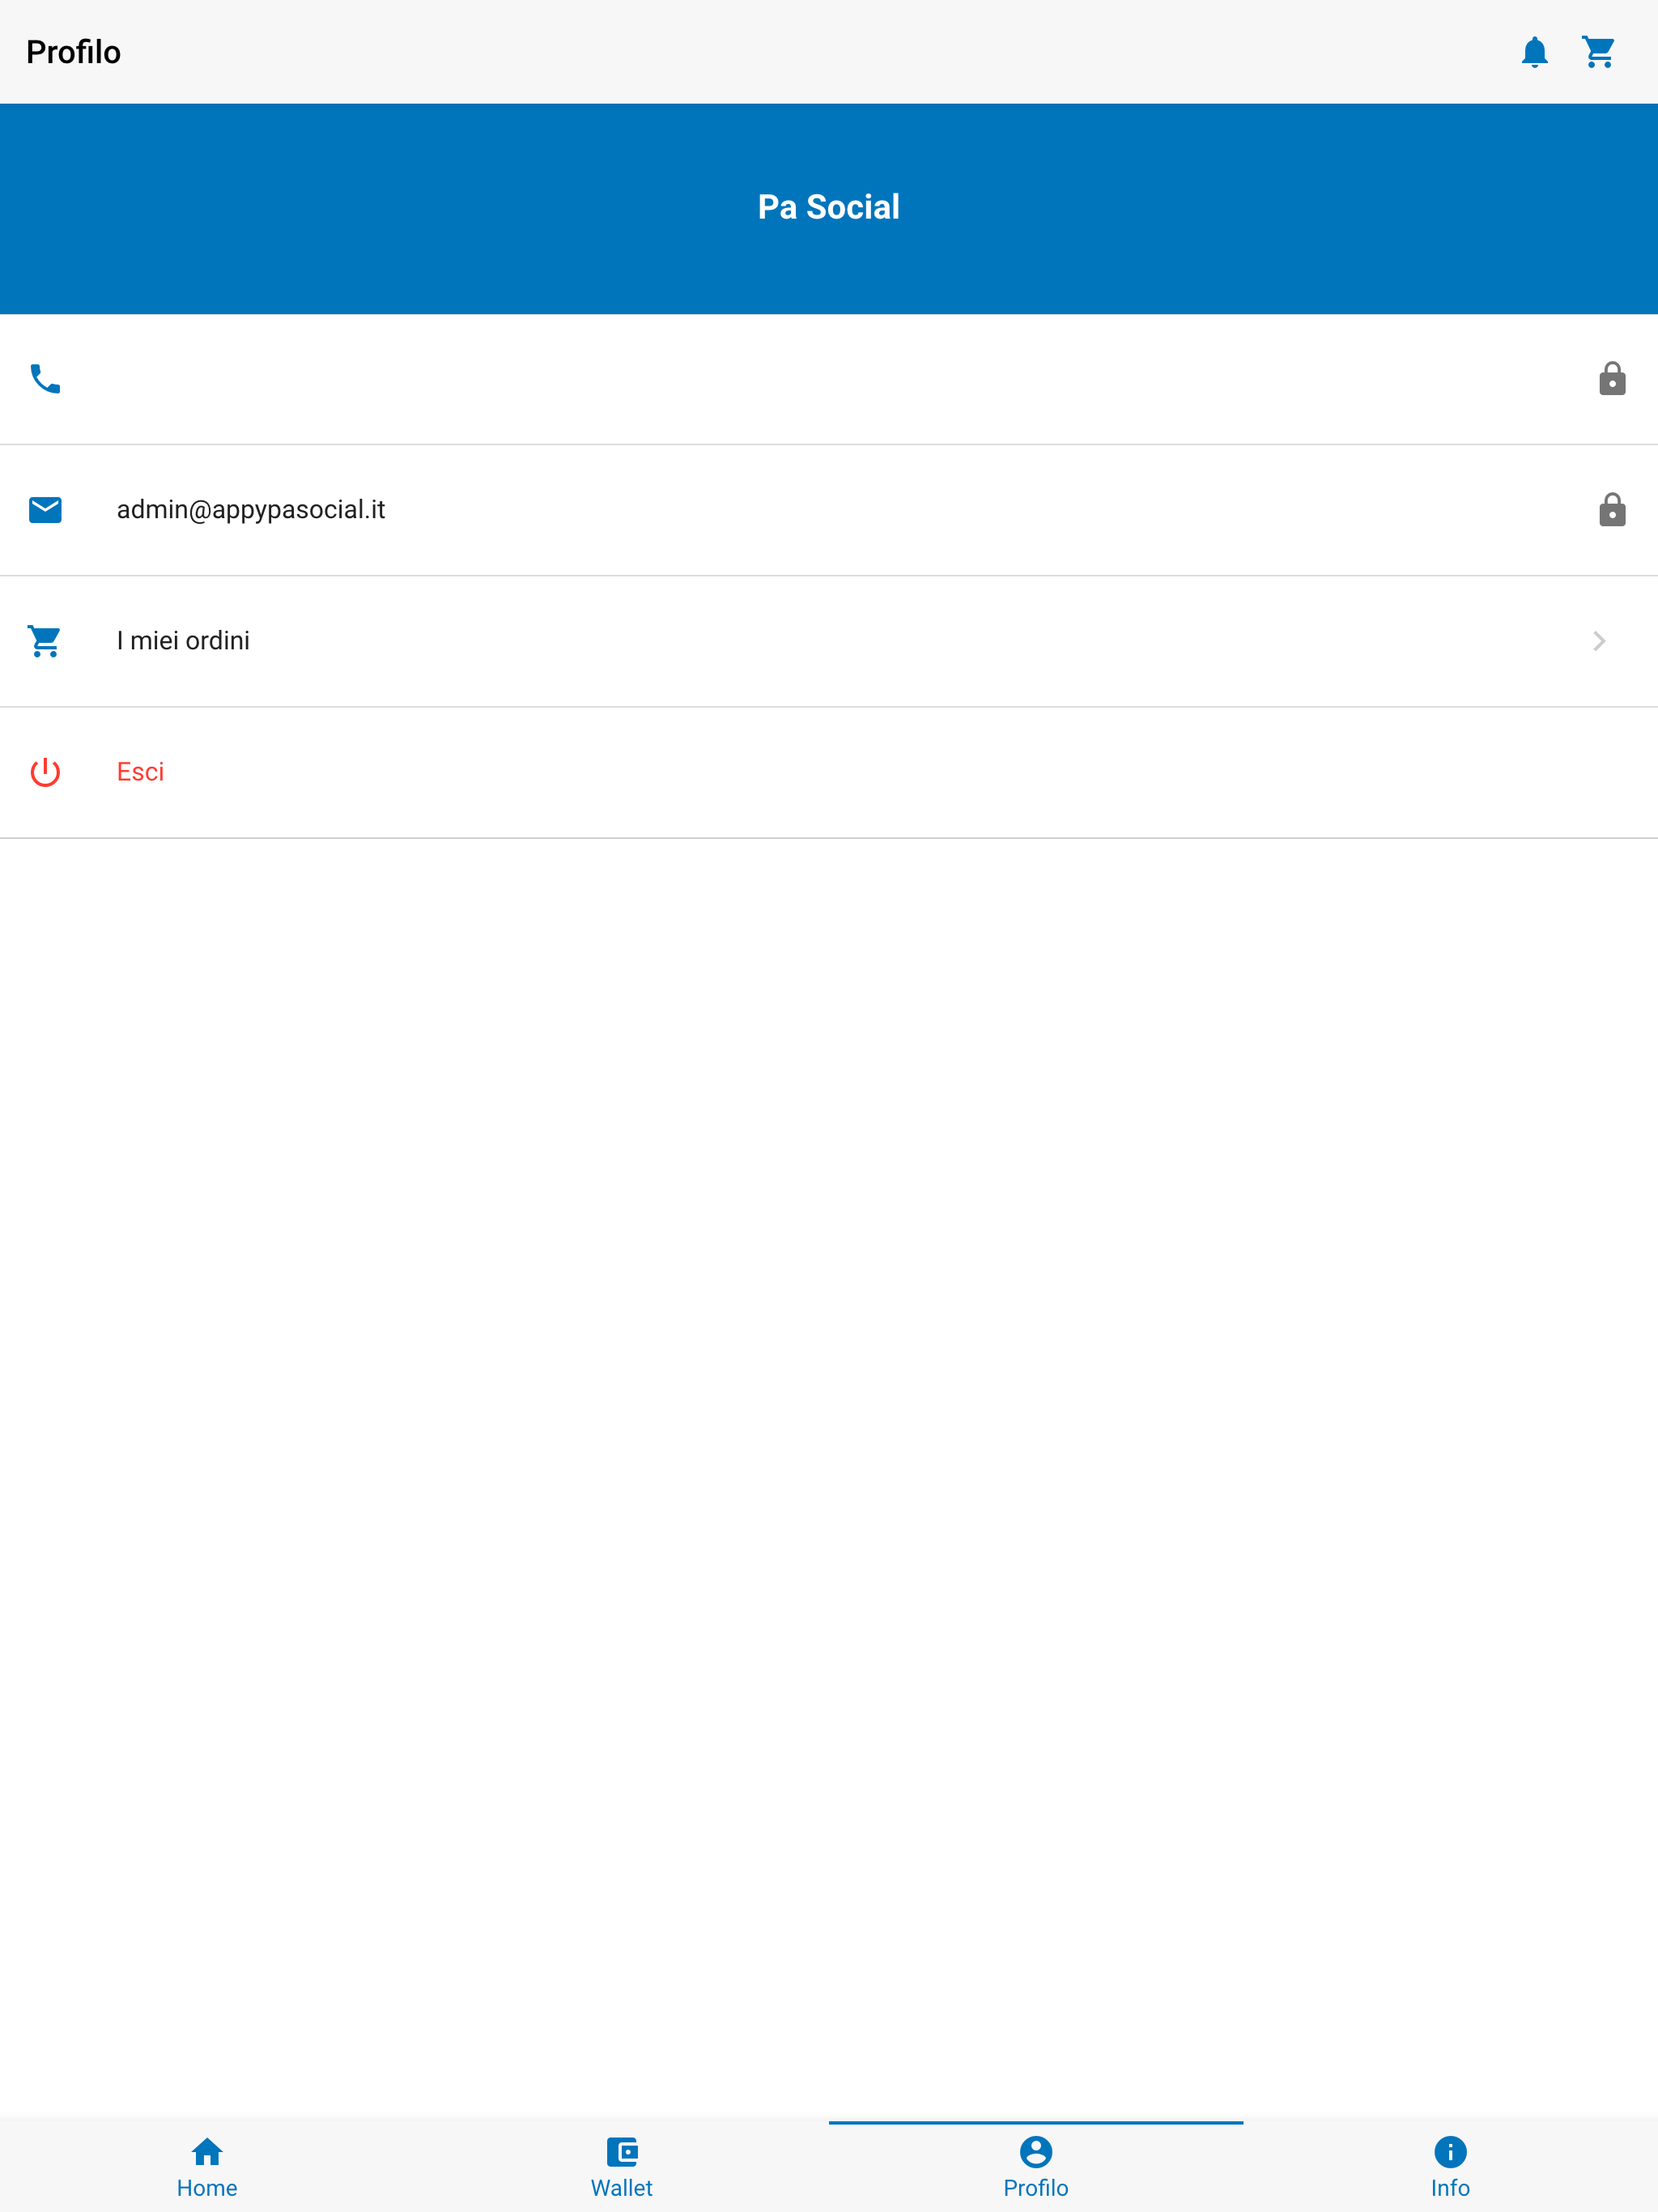Tap the phone icon in the phone row
Screen dimensions: 1658x2212
click(45, 379)
